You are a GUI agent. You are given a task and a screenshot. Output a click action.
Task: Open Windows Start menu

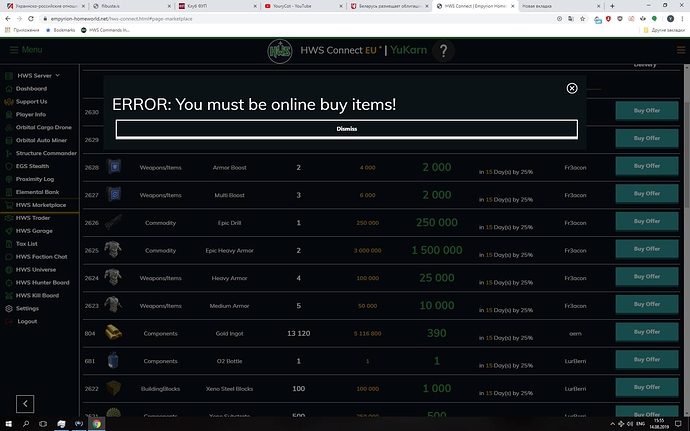point(8,424)
